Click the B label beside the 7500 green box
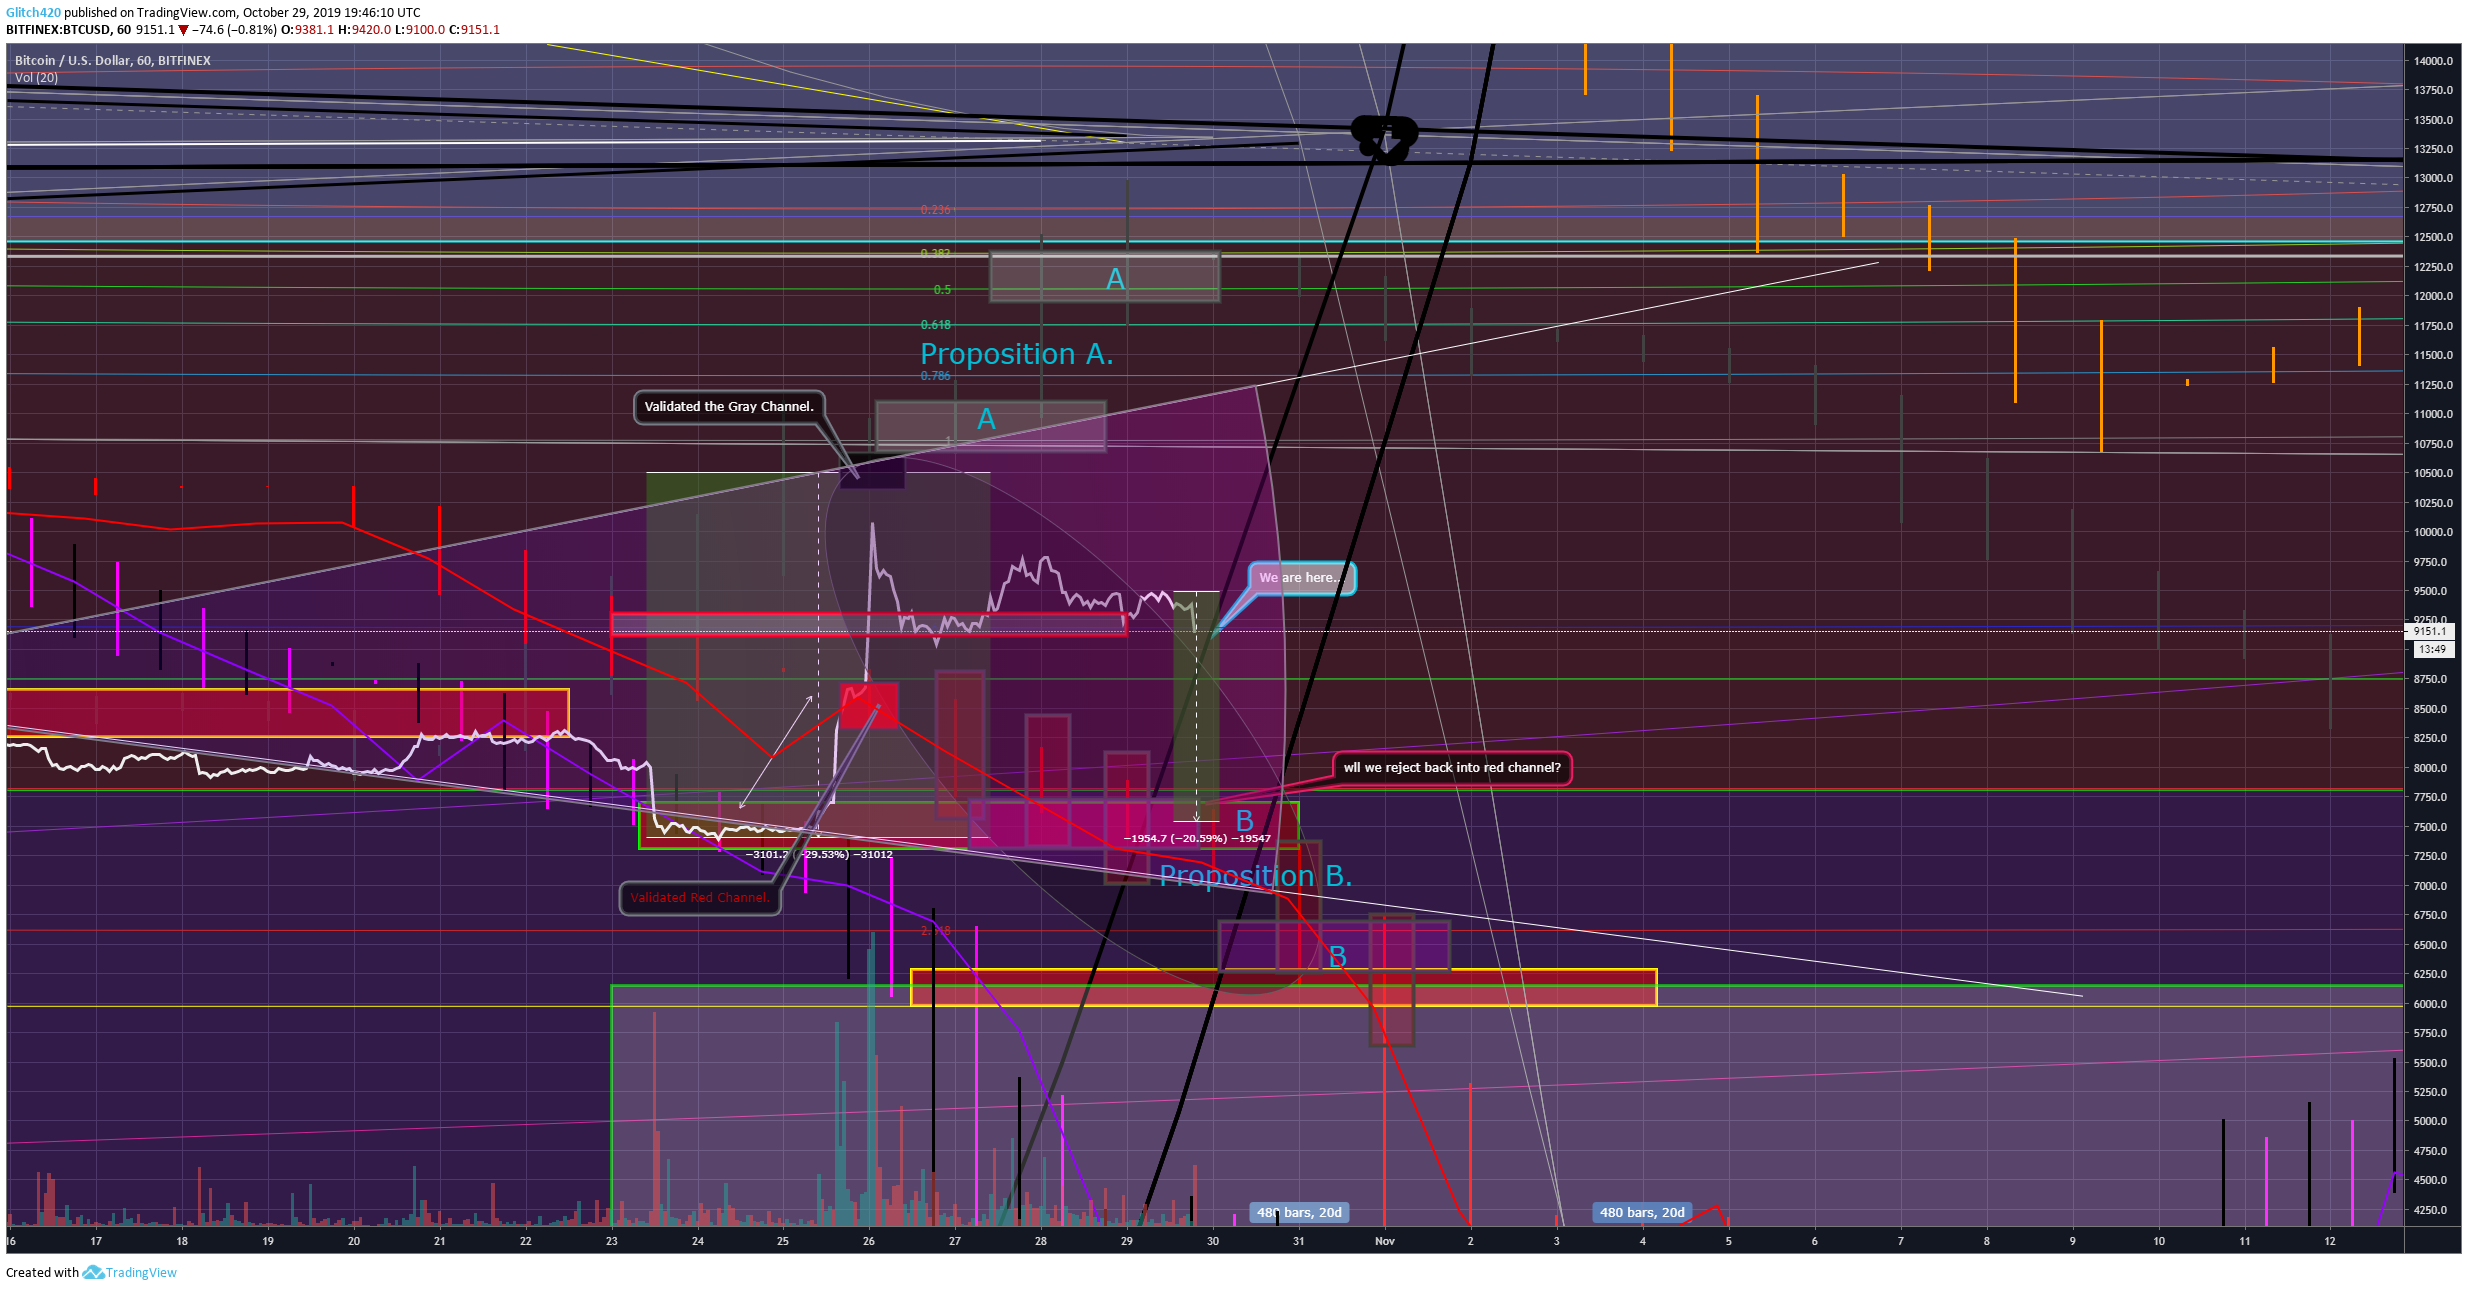Screen dimensions: 2468x1290 pyautogui.click(x=1244, y=821)
